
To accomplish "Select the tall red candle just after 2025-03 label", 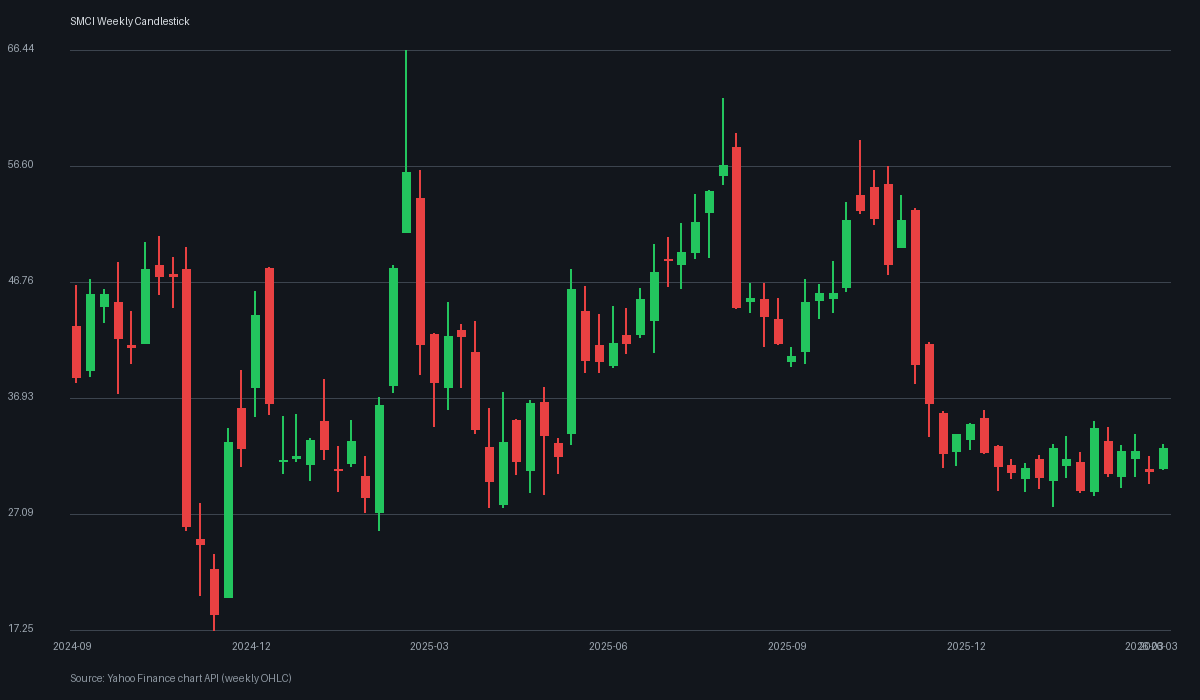I will 420,271.
